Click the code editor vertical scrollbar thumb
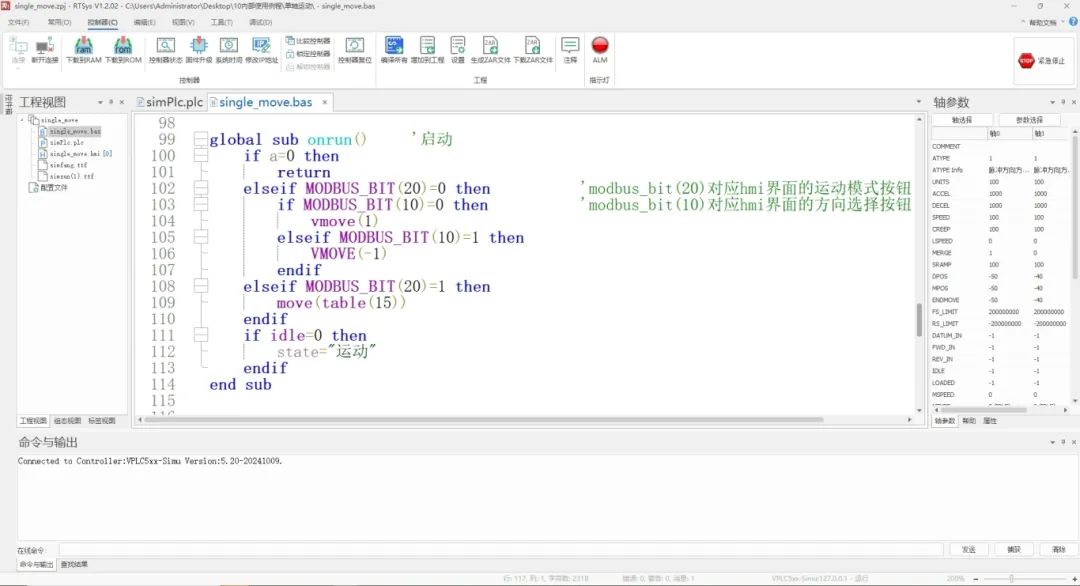1080x586 pixels. pyautogui.click(x=919, y=320)
